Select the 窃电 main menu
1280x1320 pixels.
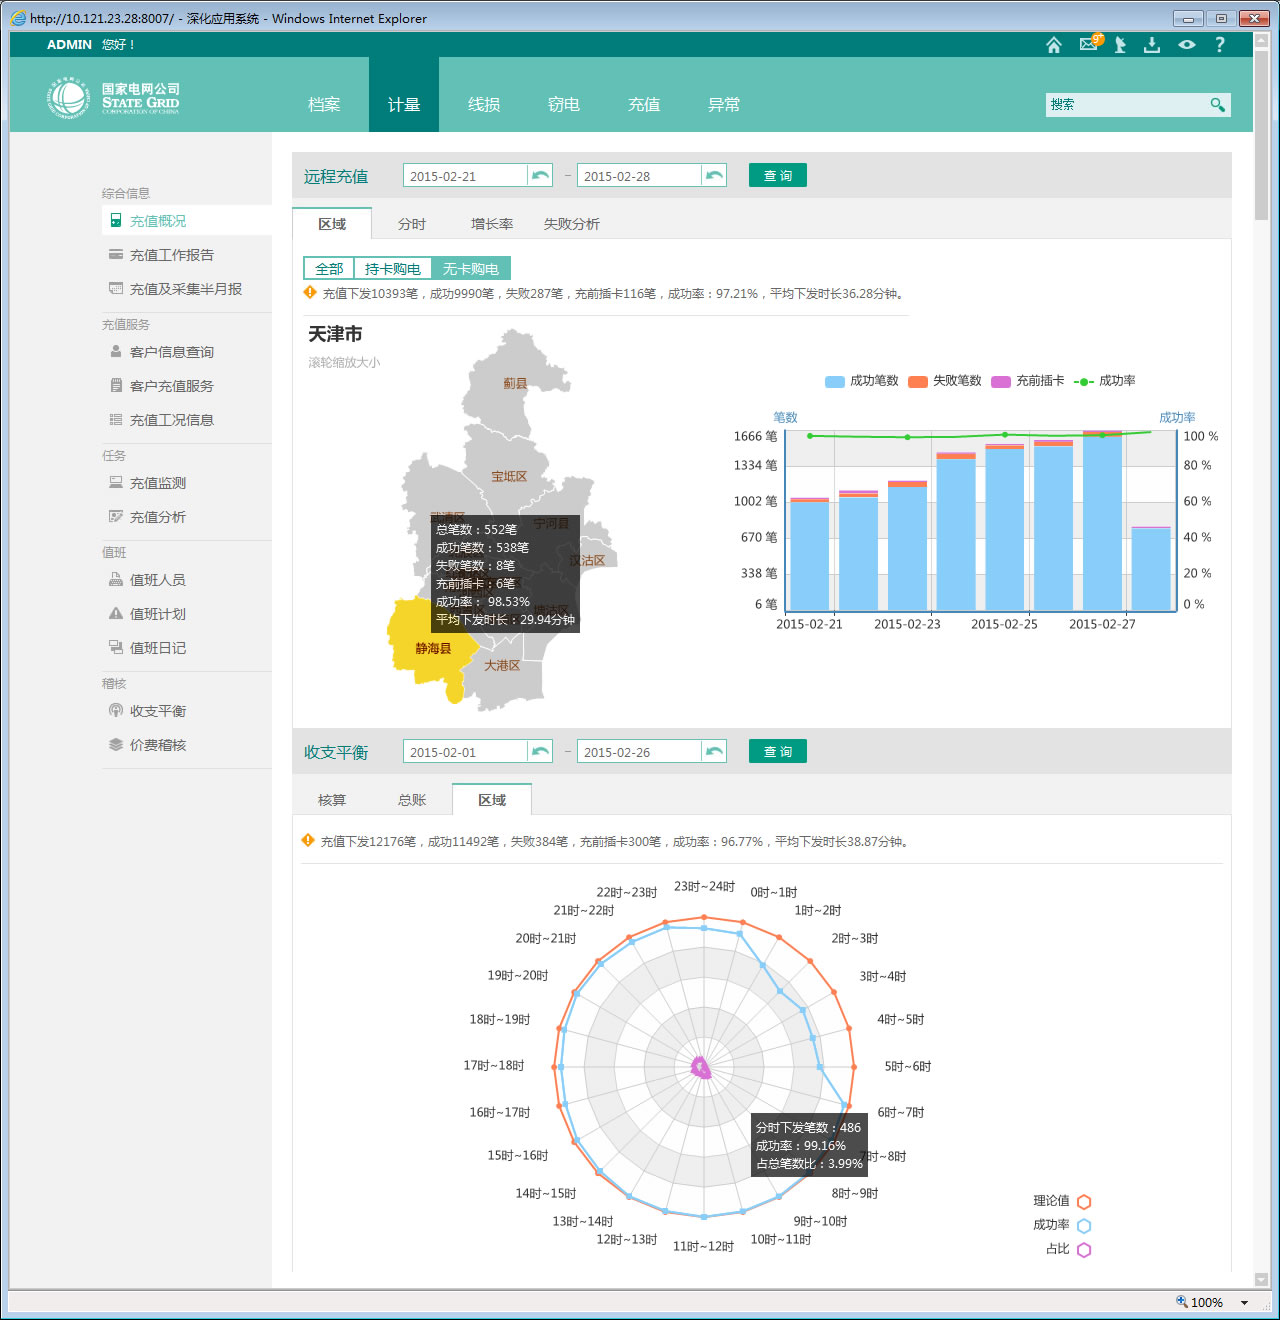coord(564,104)
